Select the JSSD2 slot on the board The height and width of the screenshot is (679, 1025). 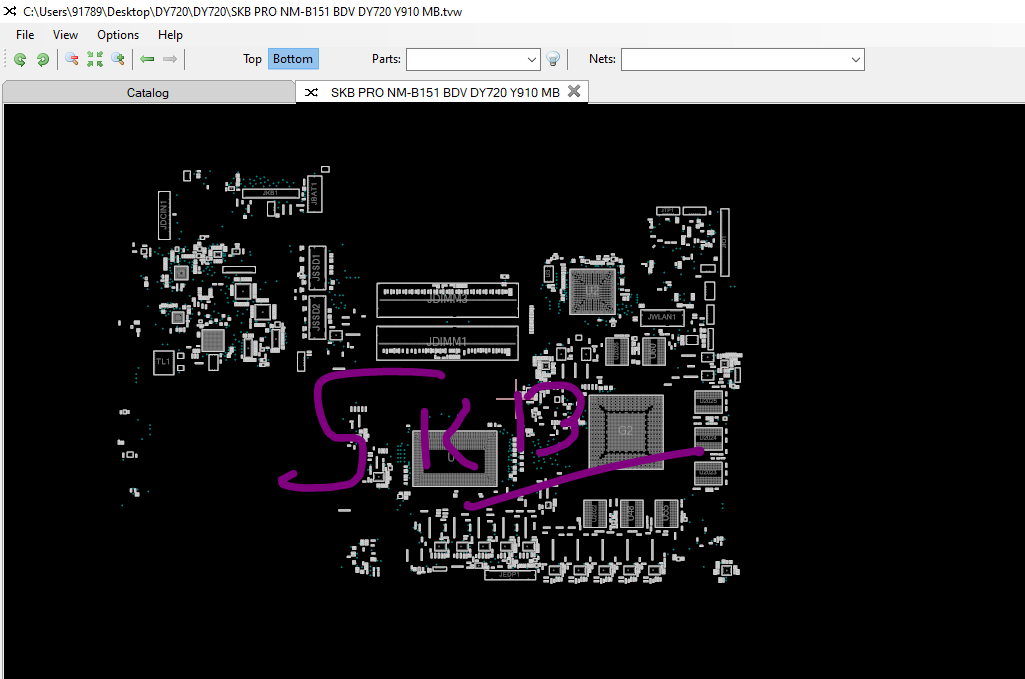[316, 316]
